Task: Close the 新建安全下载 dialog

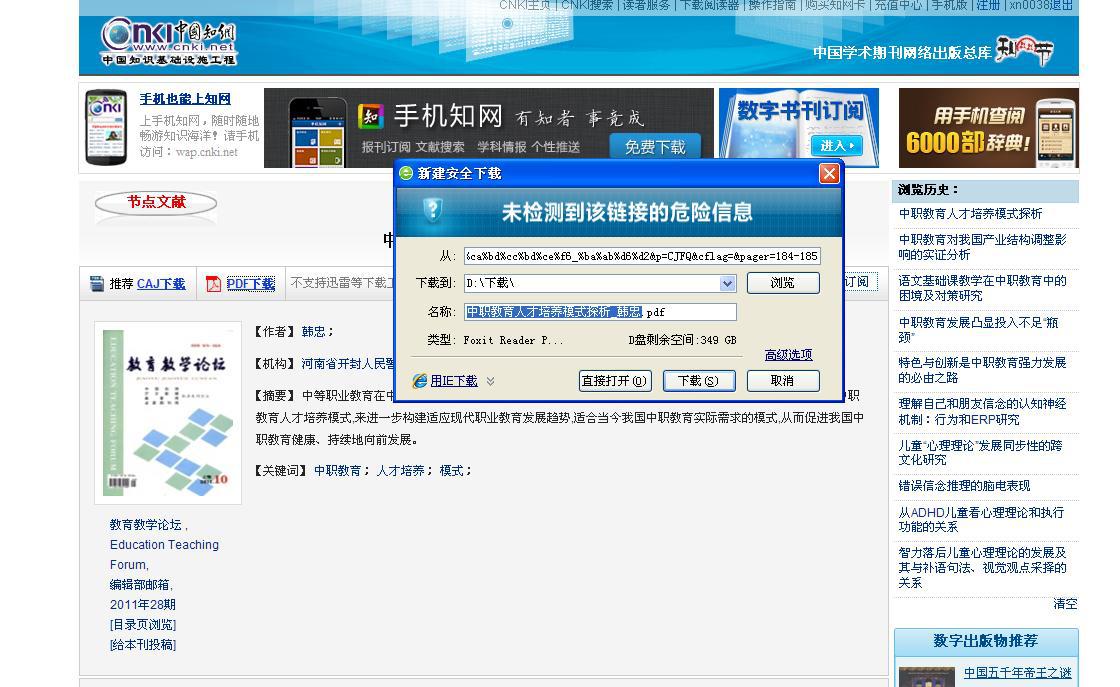Action: click(829, 174)
